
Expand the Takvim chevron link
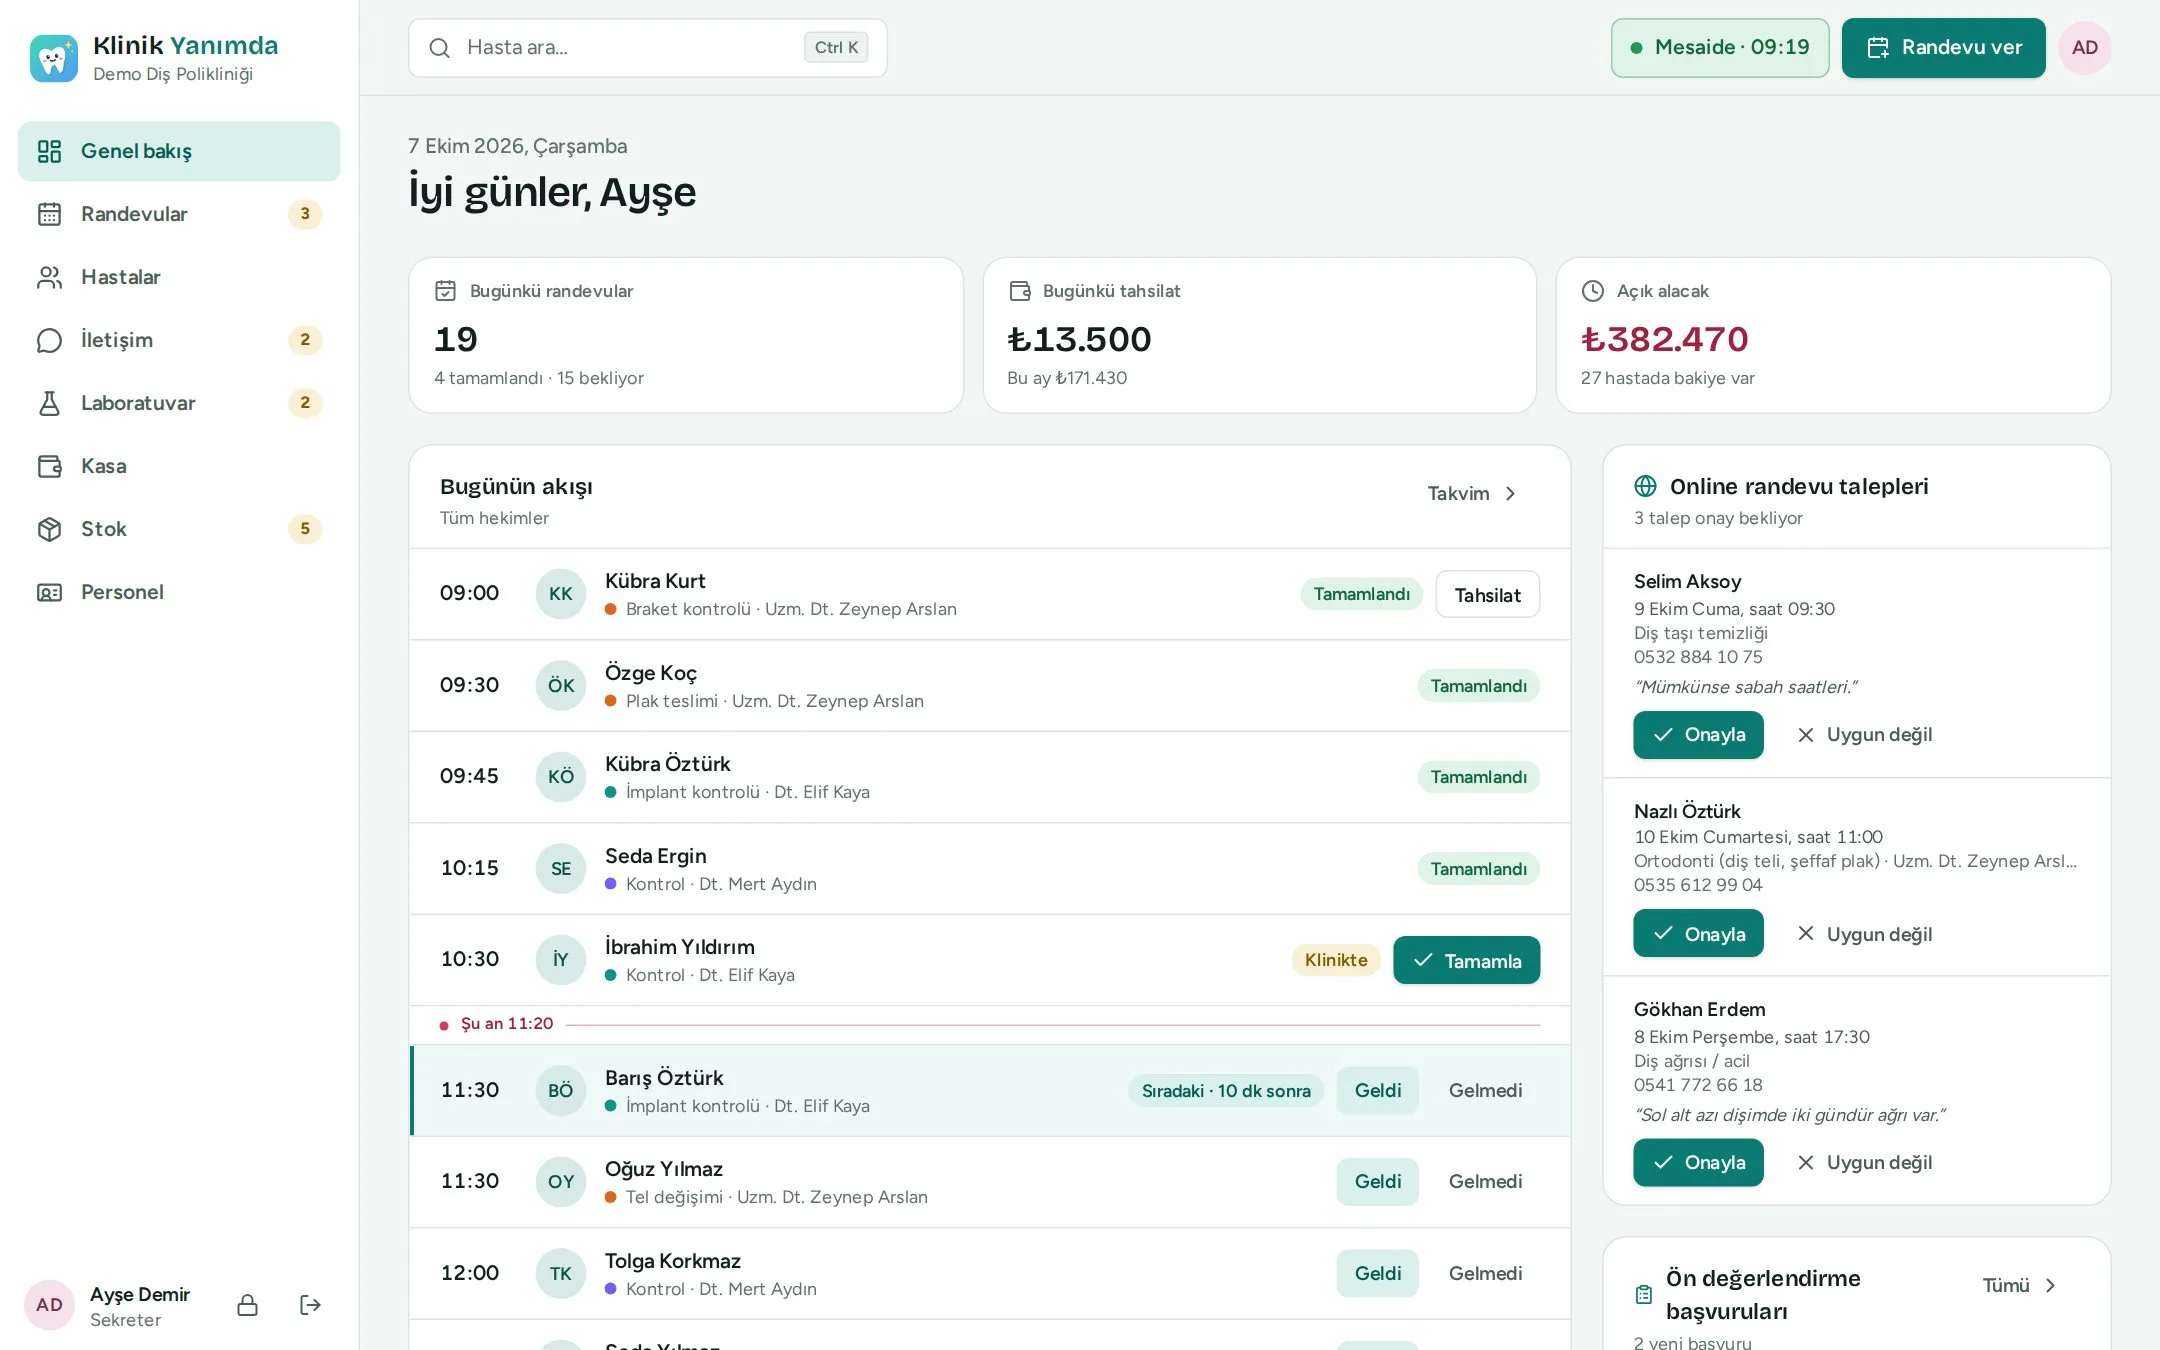pos(1472,493)
